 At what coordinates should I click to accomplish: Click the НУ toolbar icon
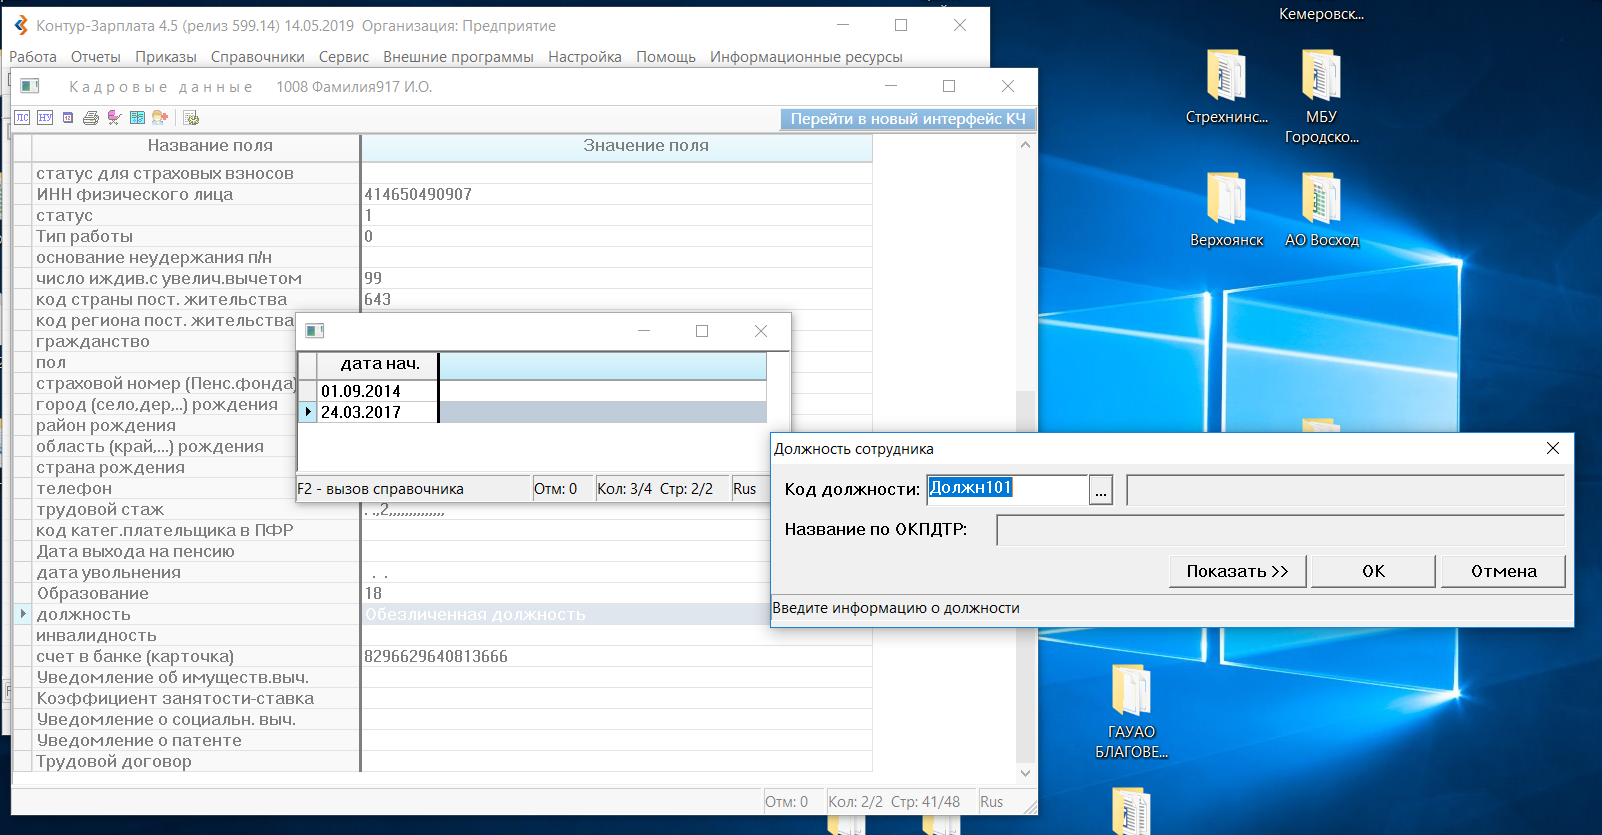pyautogui.click(x=45, y=118)
